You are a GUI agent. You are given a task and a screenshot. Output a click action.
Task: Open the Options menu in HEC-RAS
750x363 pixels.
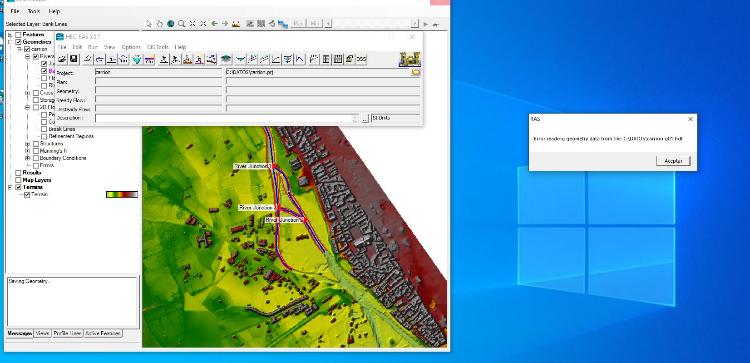click(x=131, y=47)
